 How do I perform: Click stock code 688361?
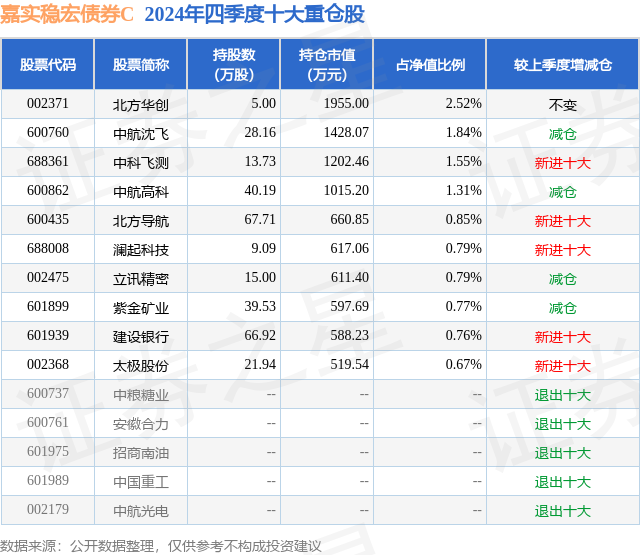point(48,162)
